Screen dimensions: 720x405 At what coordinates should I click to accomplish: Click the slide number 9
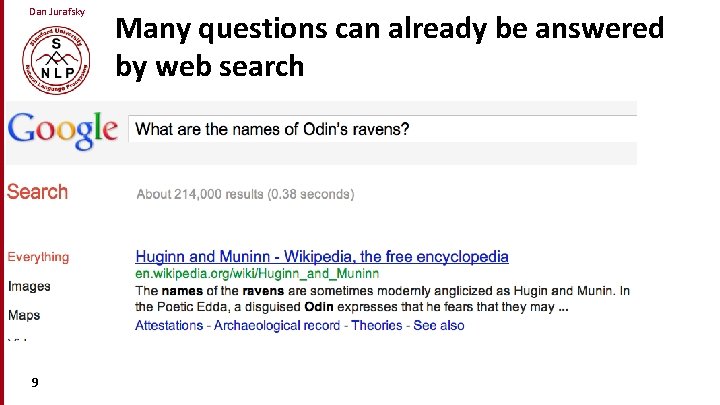pyautogui.click(x=35, y=382)
